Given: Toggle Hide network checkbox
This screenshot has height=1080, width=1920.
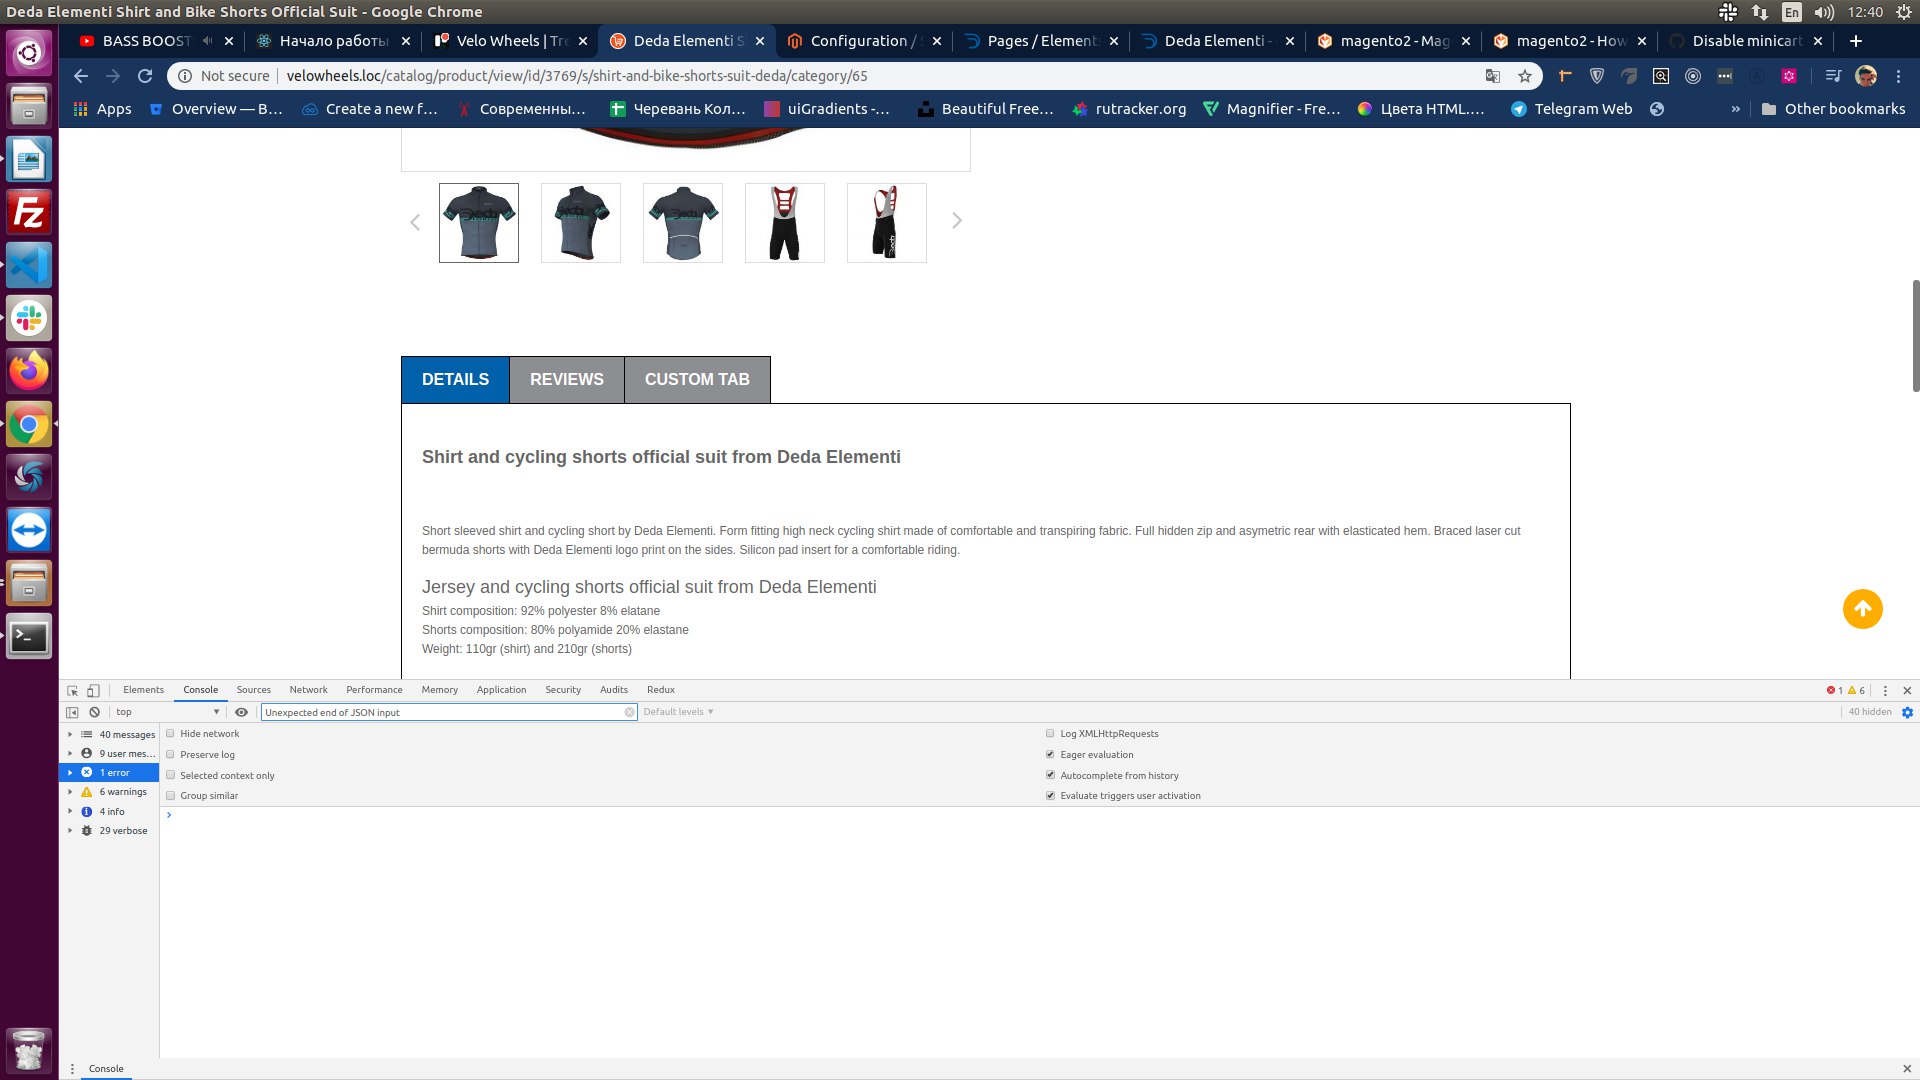Looking at the screenshot, I should click(170, 733).
